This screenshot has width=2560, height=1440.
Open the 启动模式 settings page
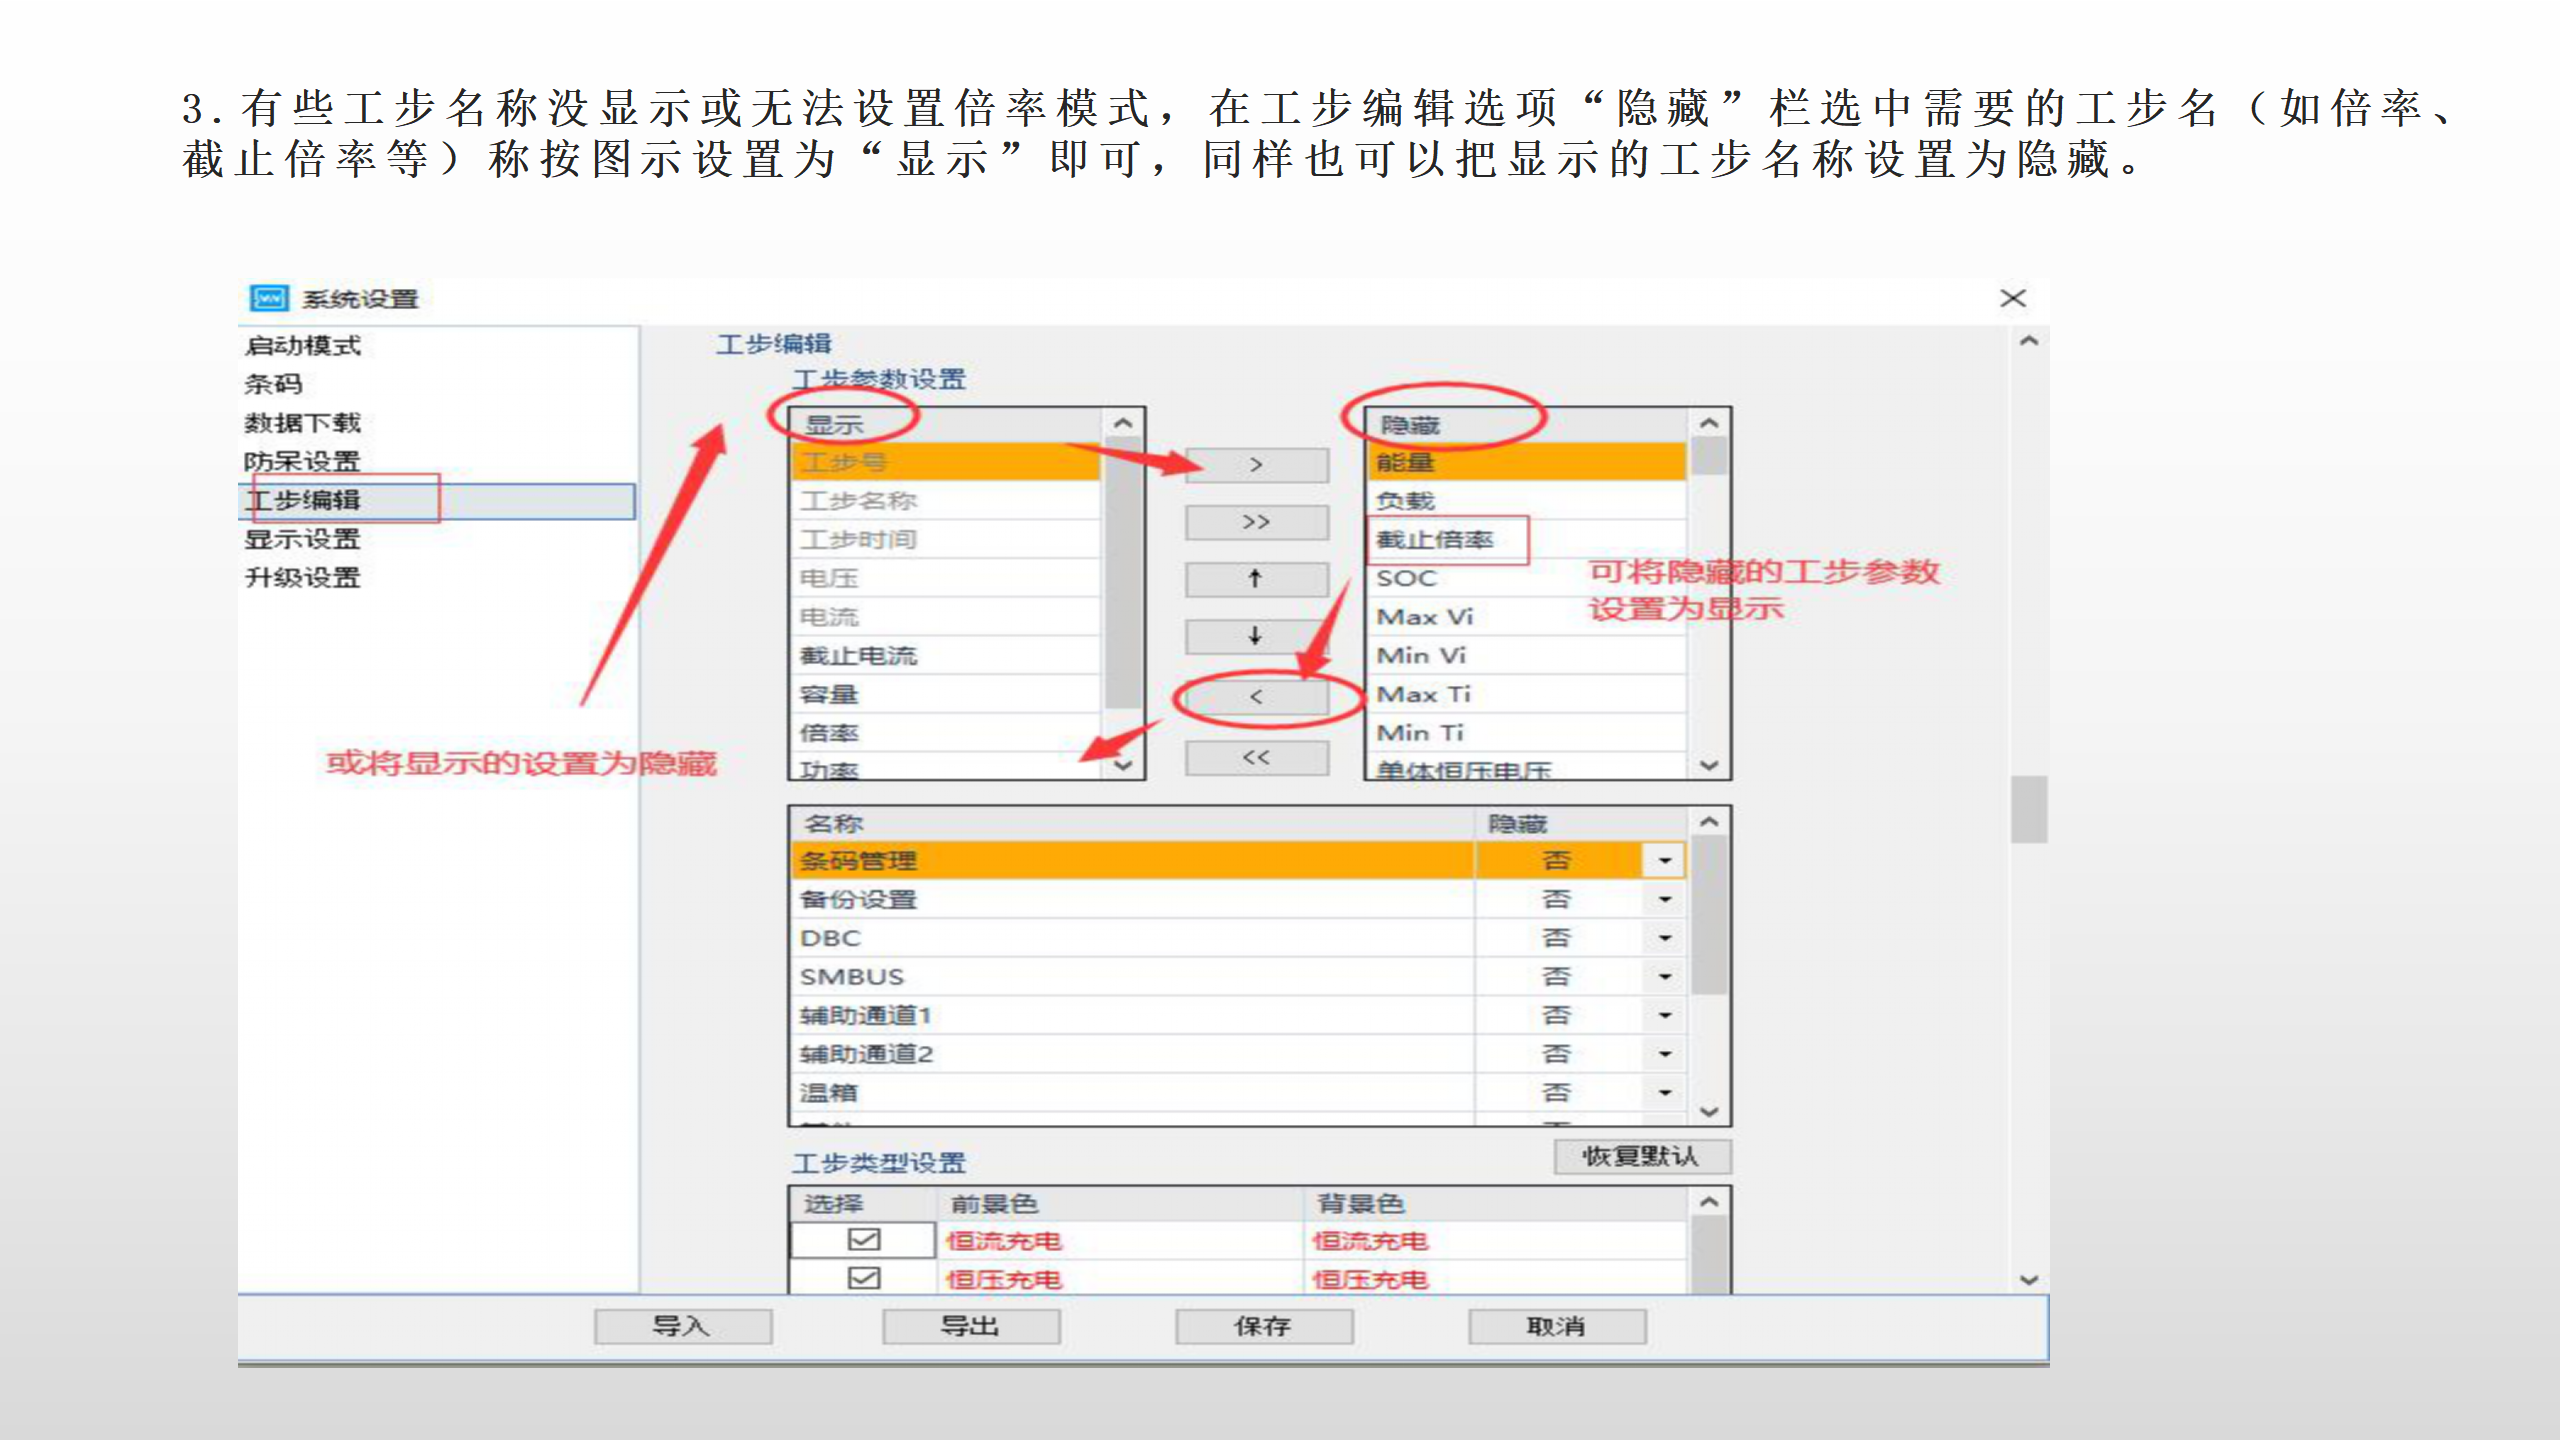pyautogui.click(x=303, y=346)
